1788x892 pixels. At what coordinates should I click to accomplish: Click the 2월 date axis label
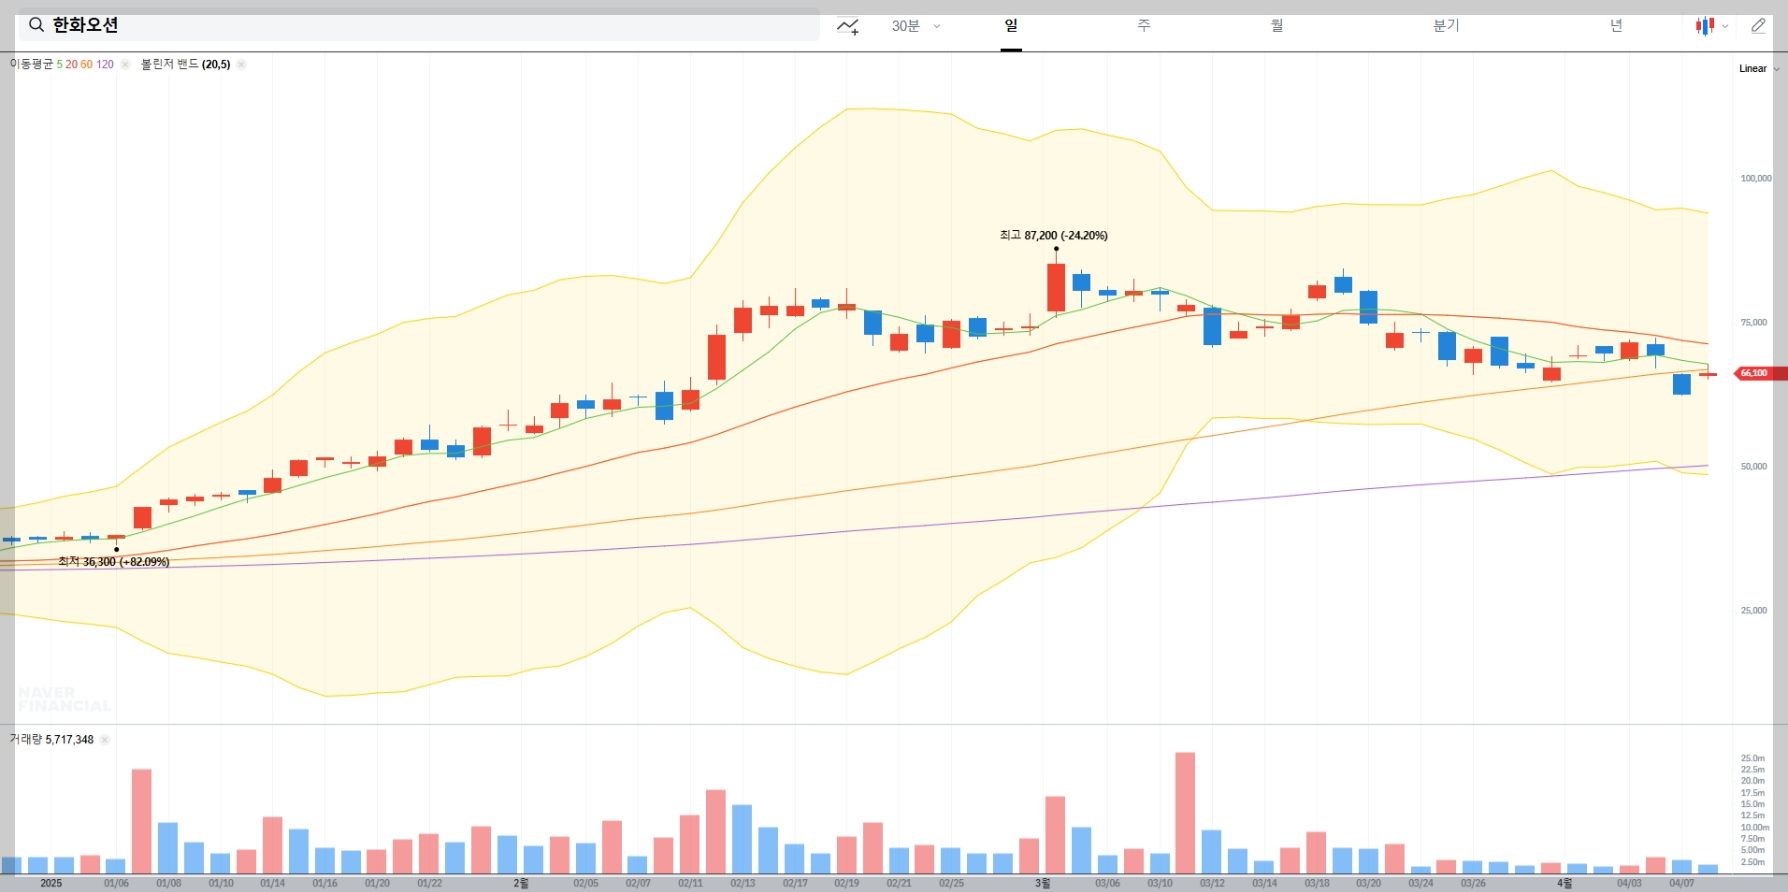click(521, 883)
